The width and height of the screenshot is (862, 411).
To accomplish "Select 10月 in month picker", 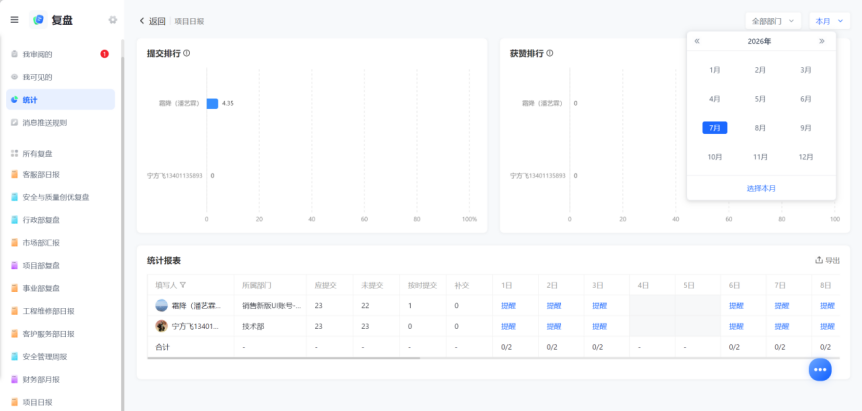I will click(x=715, y=157).
